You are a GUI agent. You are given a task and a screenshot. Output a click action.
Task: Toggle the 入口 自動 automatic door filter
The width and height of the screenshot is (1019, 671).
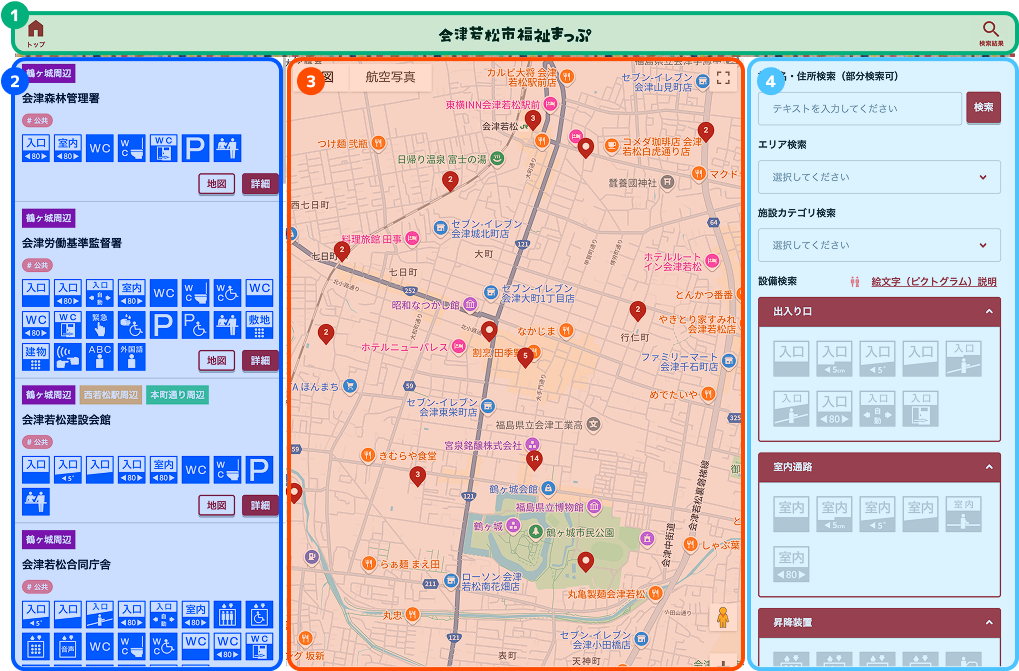pyautogui.click(x=877, y=409)
